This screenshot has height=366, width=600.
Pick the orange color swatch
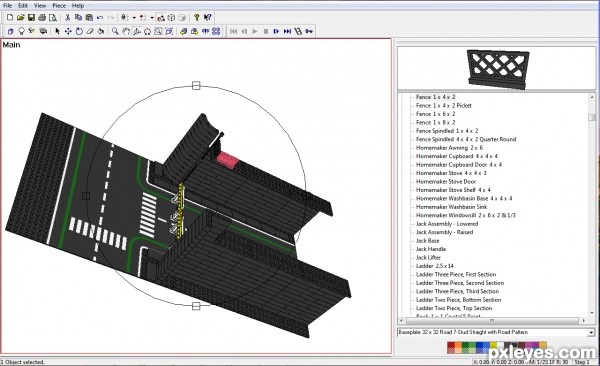pos(458,346)
